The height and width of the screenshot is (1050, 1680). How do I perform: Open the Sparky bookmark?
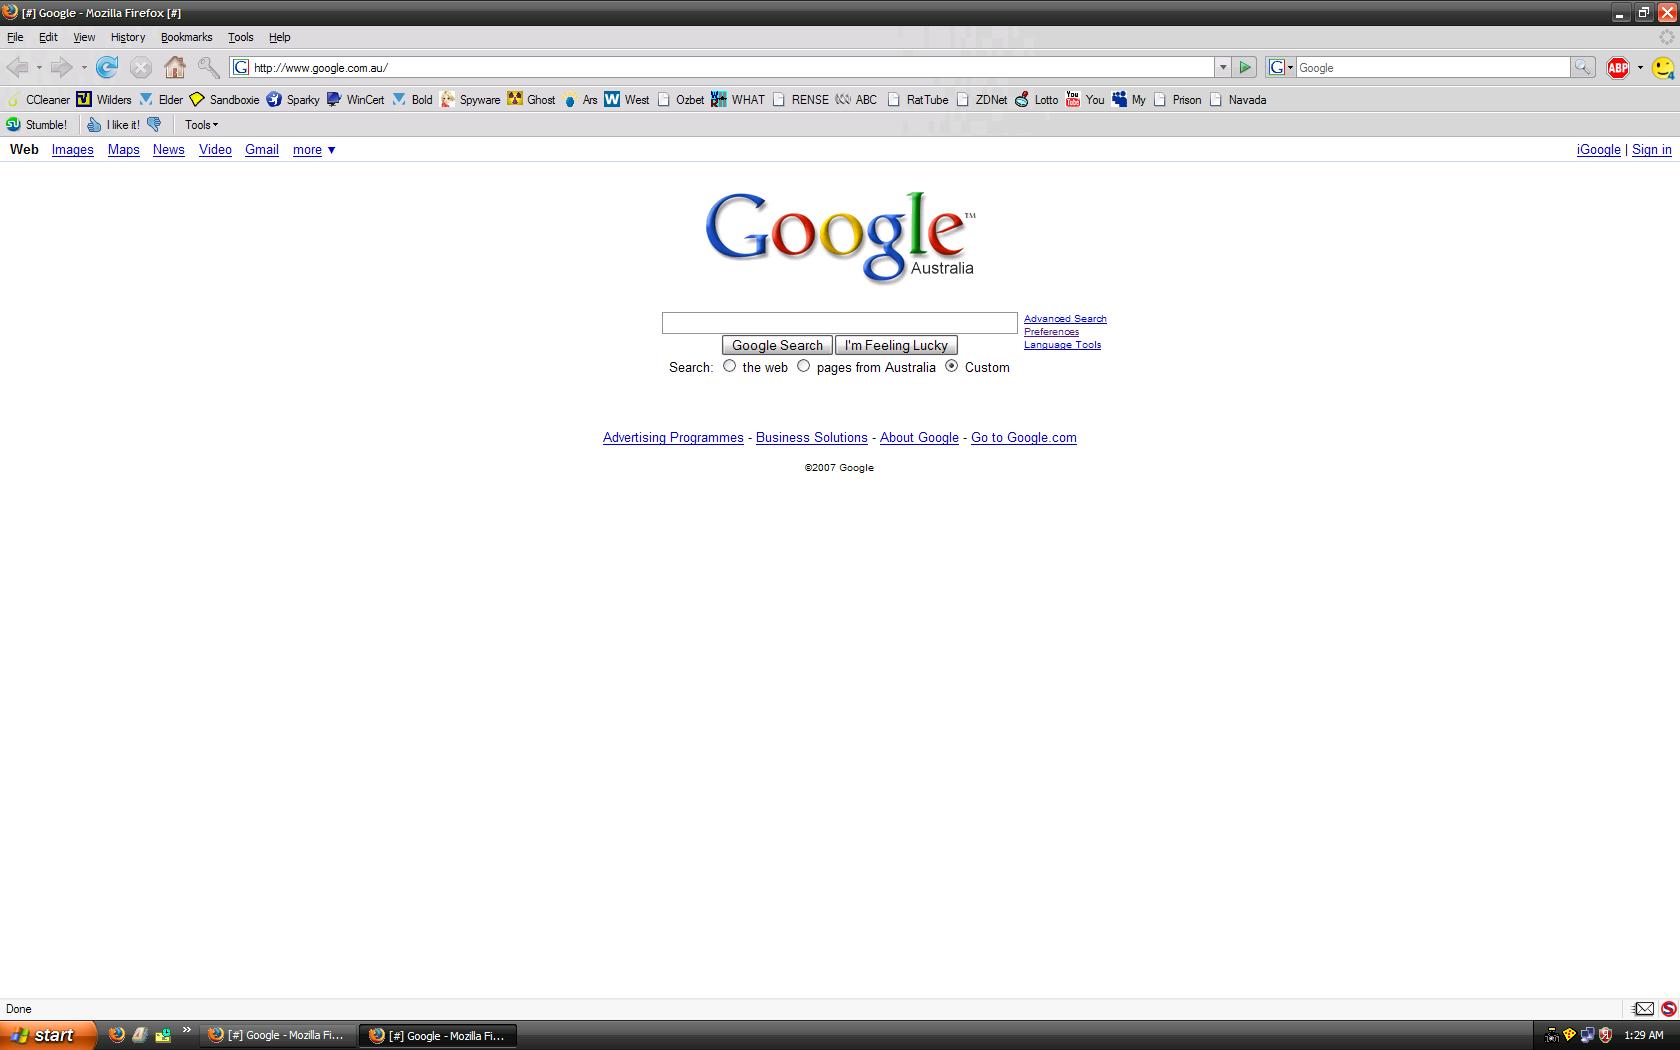coord(292,99)
